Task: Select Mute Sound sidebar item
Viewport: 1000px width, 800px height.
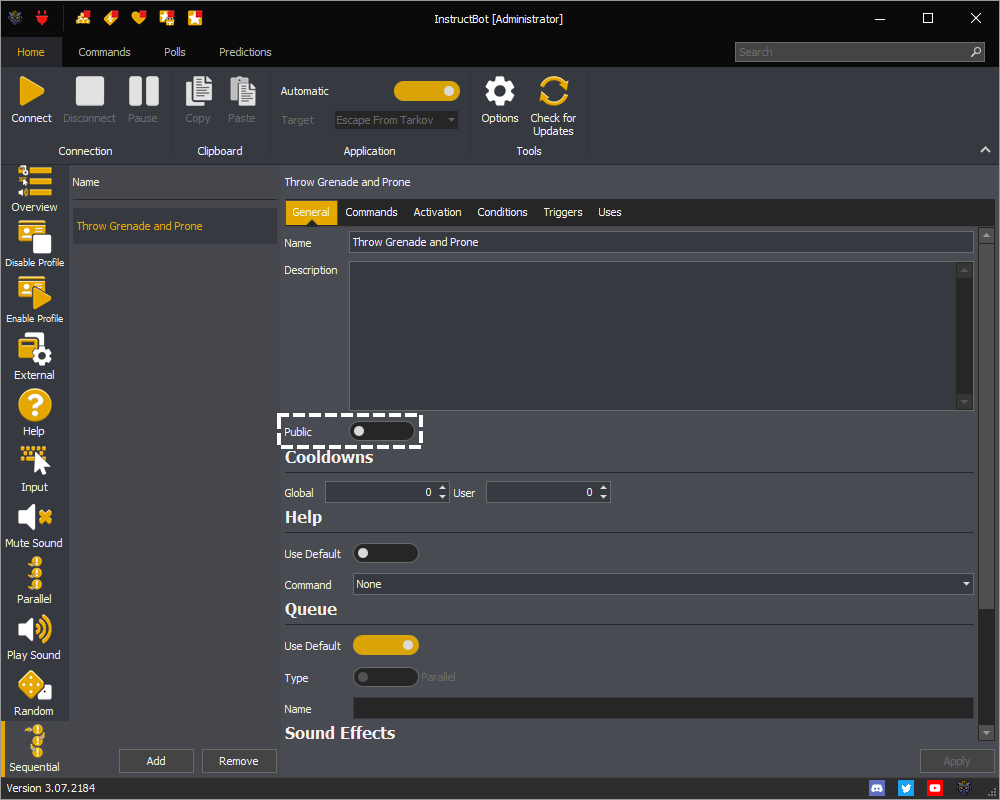Action: click(34, 525)
